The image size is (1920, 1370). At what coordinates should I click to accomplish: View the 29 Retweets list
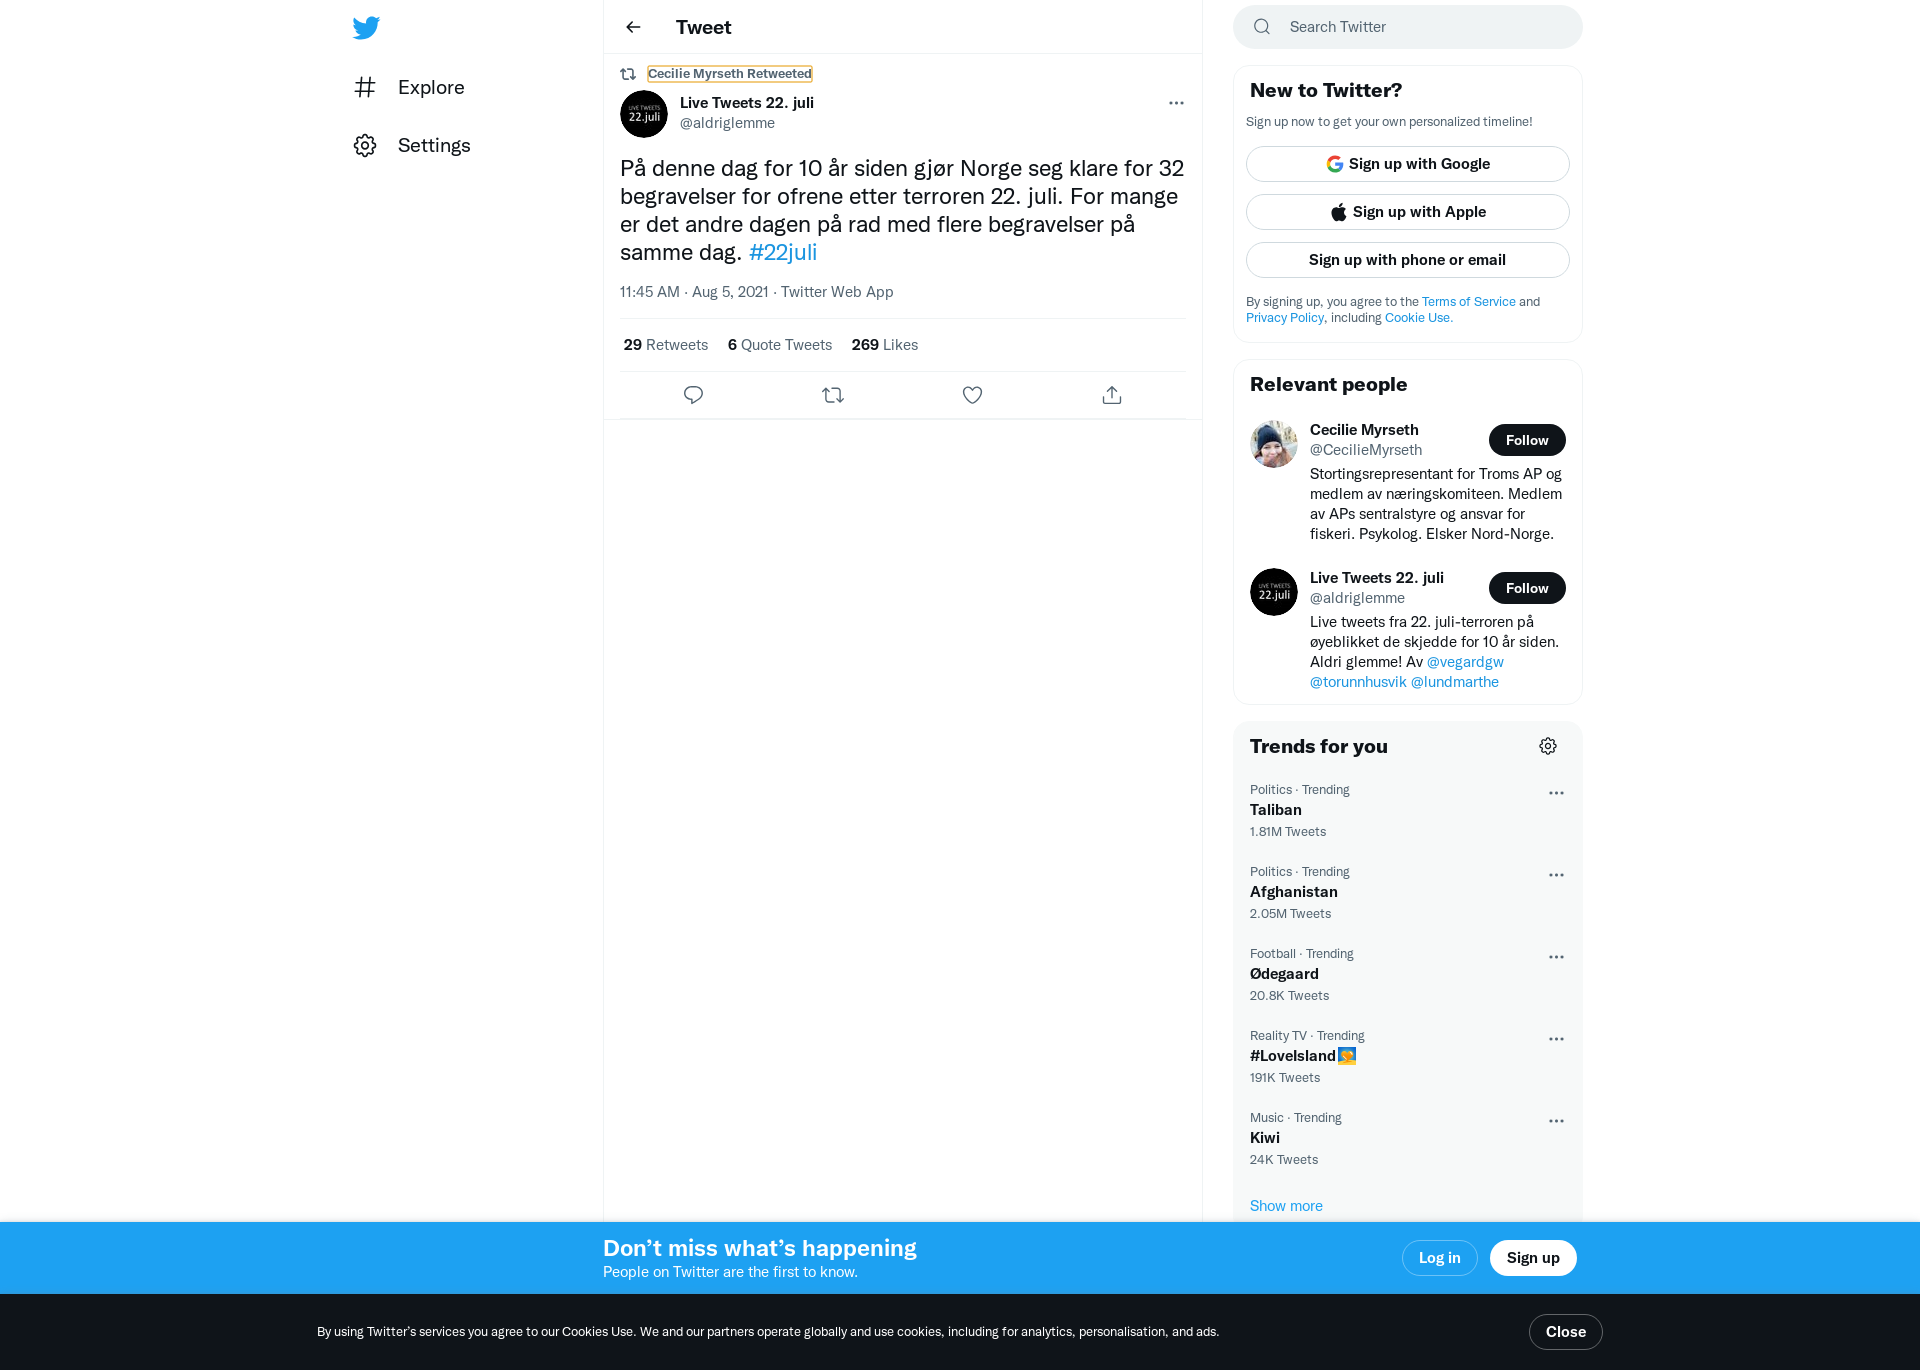666,345
